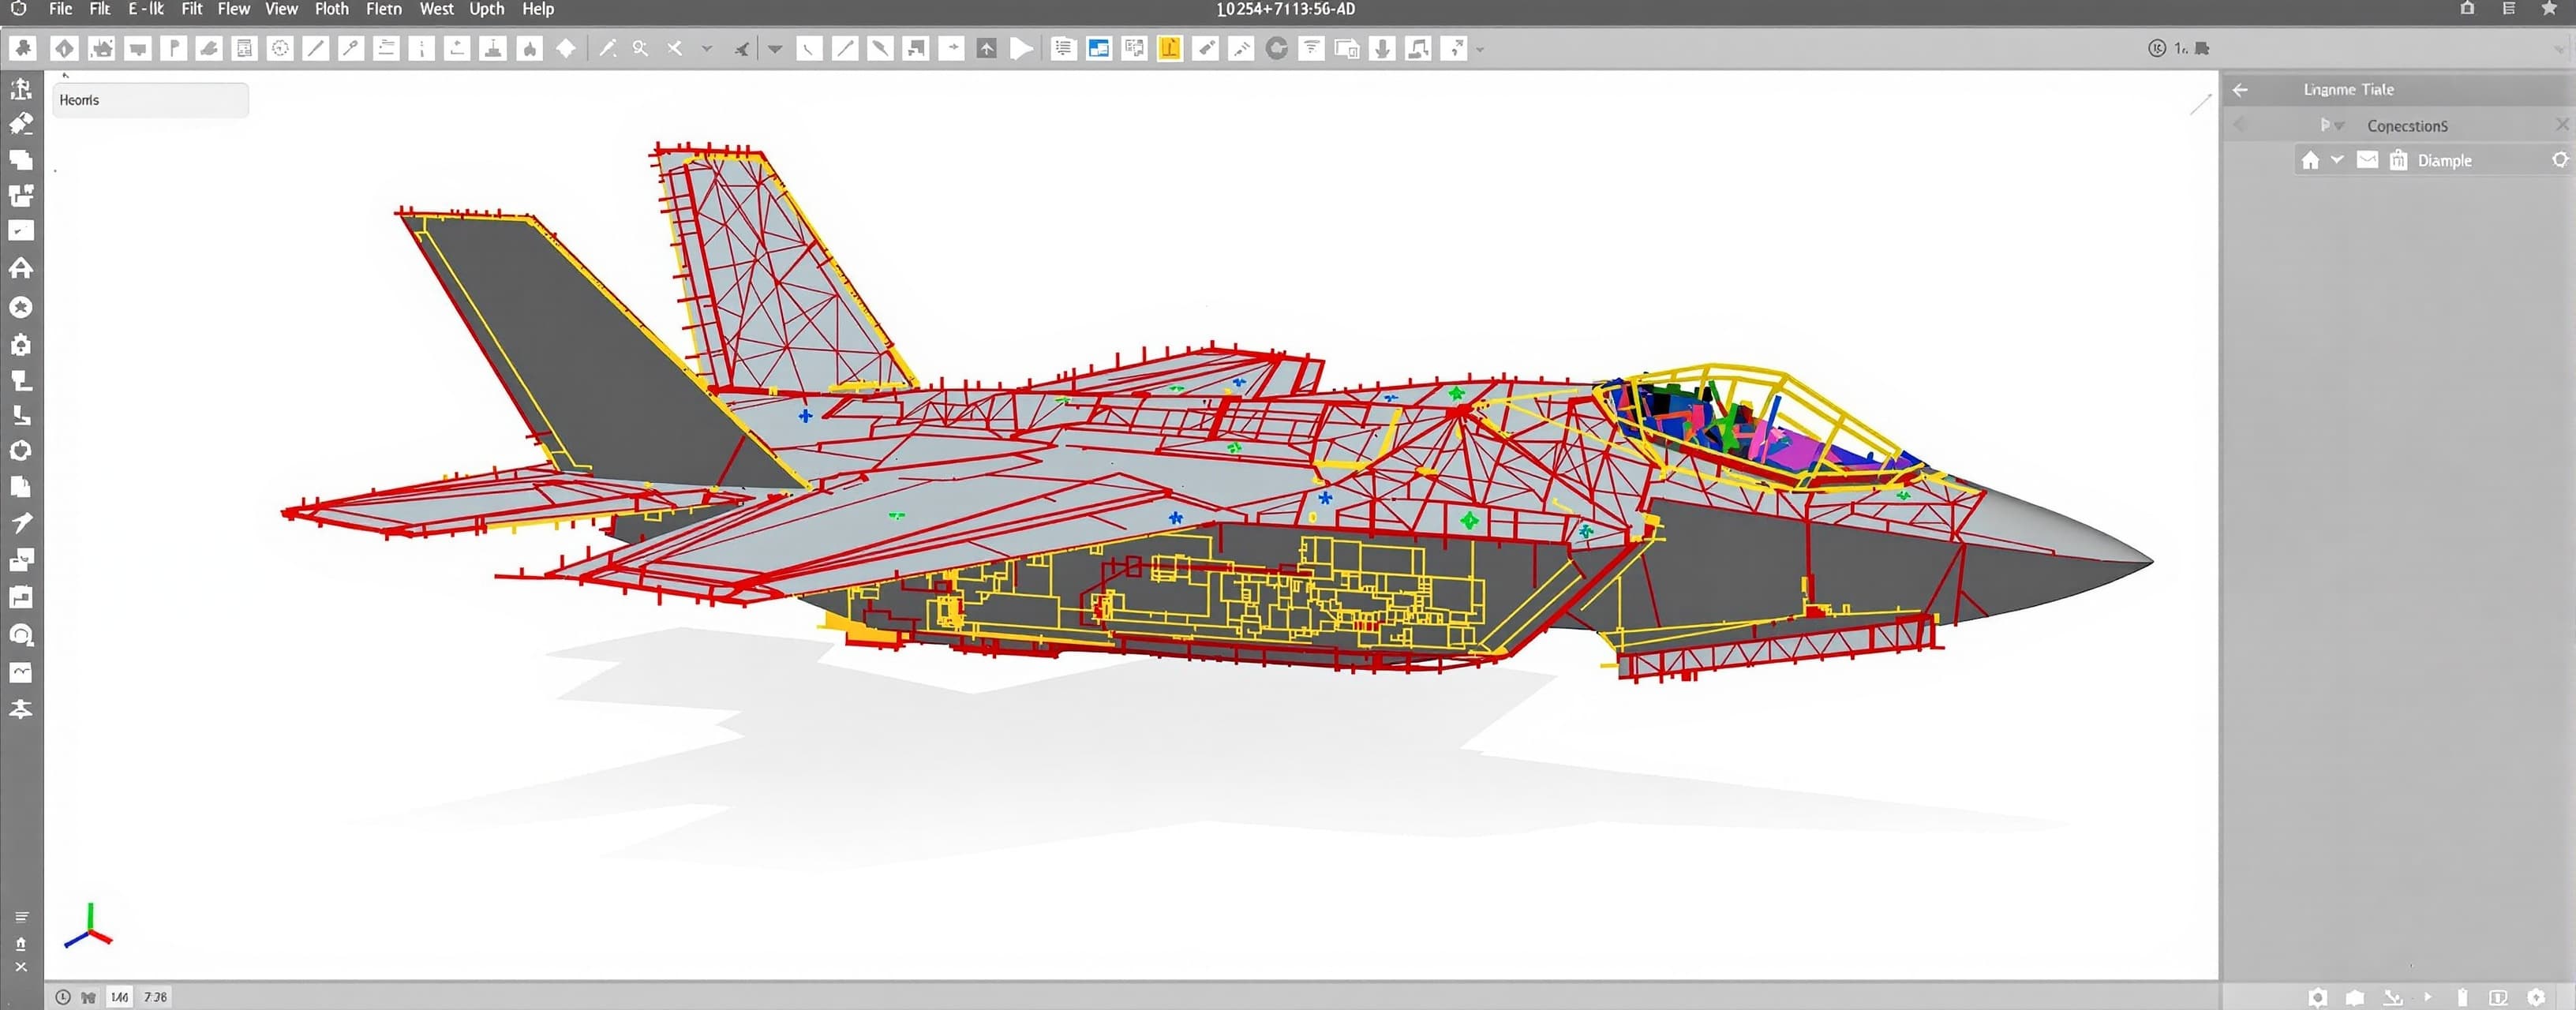Click the star circle icon in left sidebar

pos(21,307)
